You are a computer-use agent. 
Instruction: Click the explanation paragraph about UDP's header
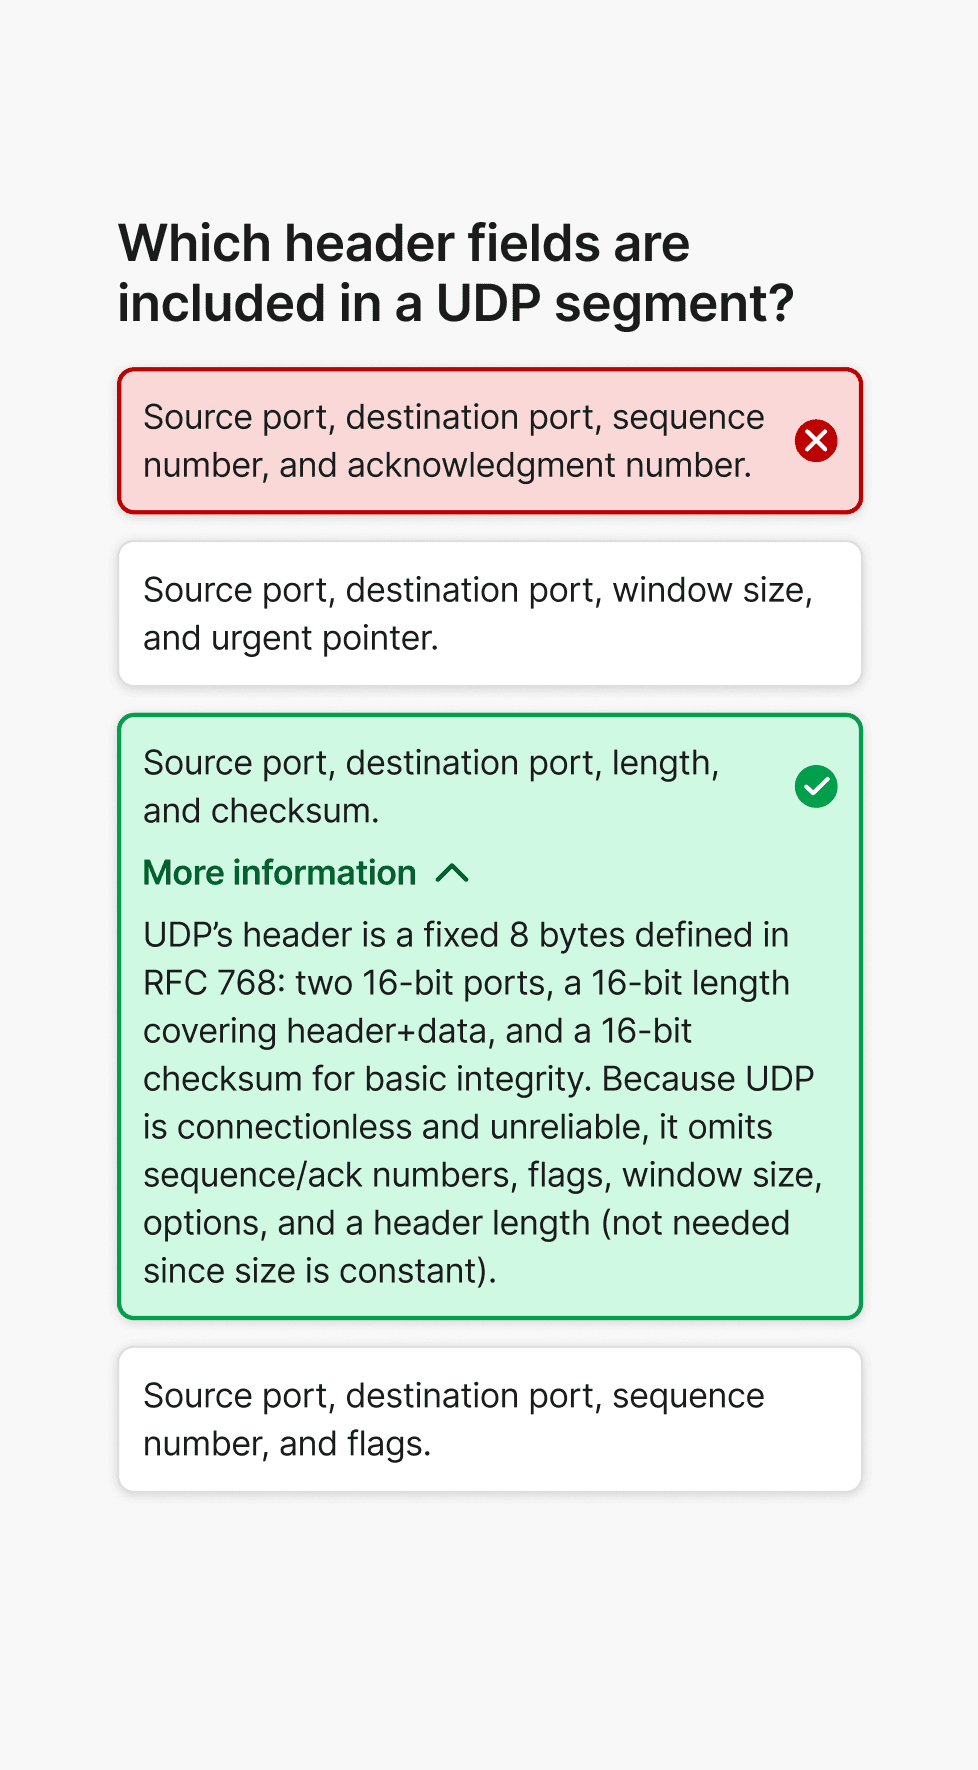pos(483,1103)
